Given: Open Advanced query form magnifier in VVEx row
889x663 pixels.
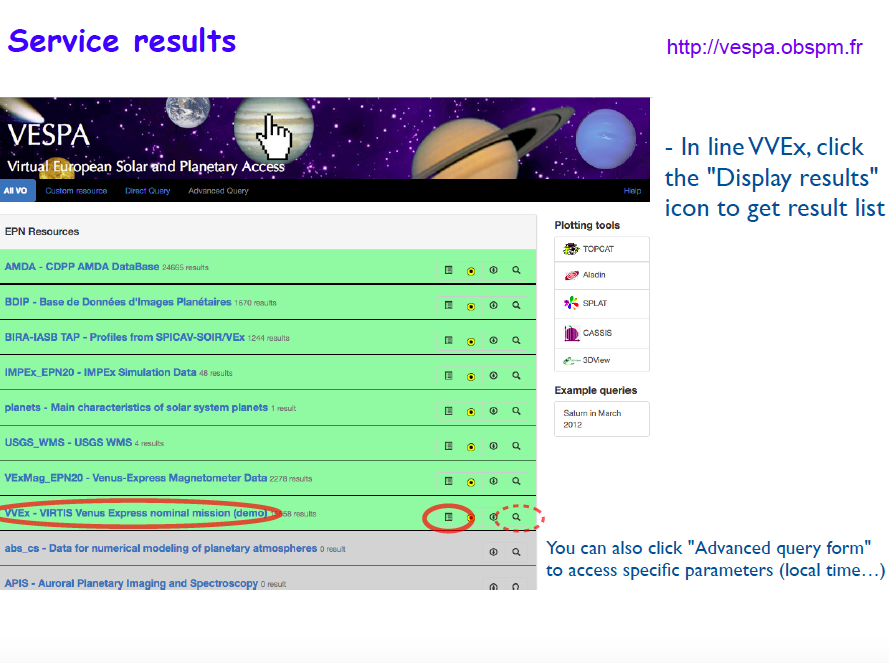Looking at the screenshot, I should [x=516, y=517].
